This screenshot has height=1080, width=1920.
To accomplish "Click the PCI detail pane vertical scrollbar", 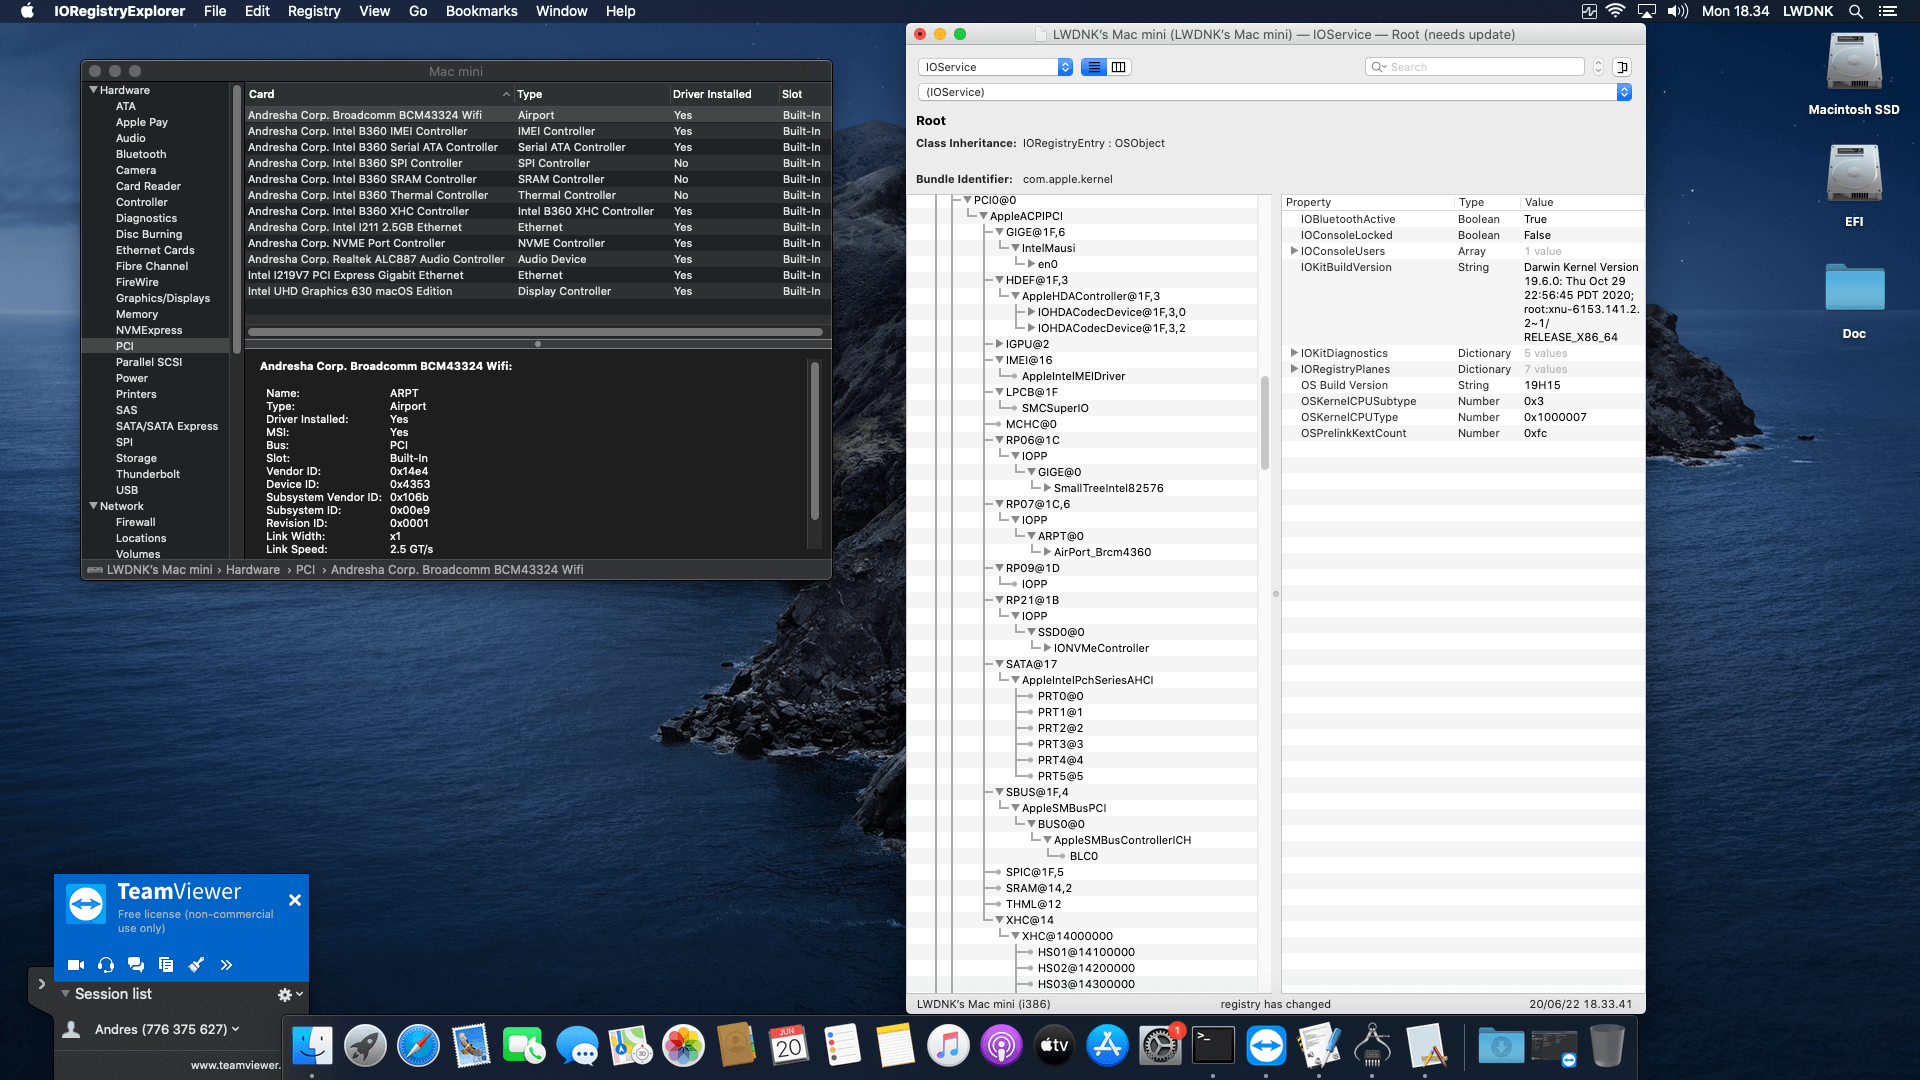I will click(x=815, y=440).
